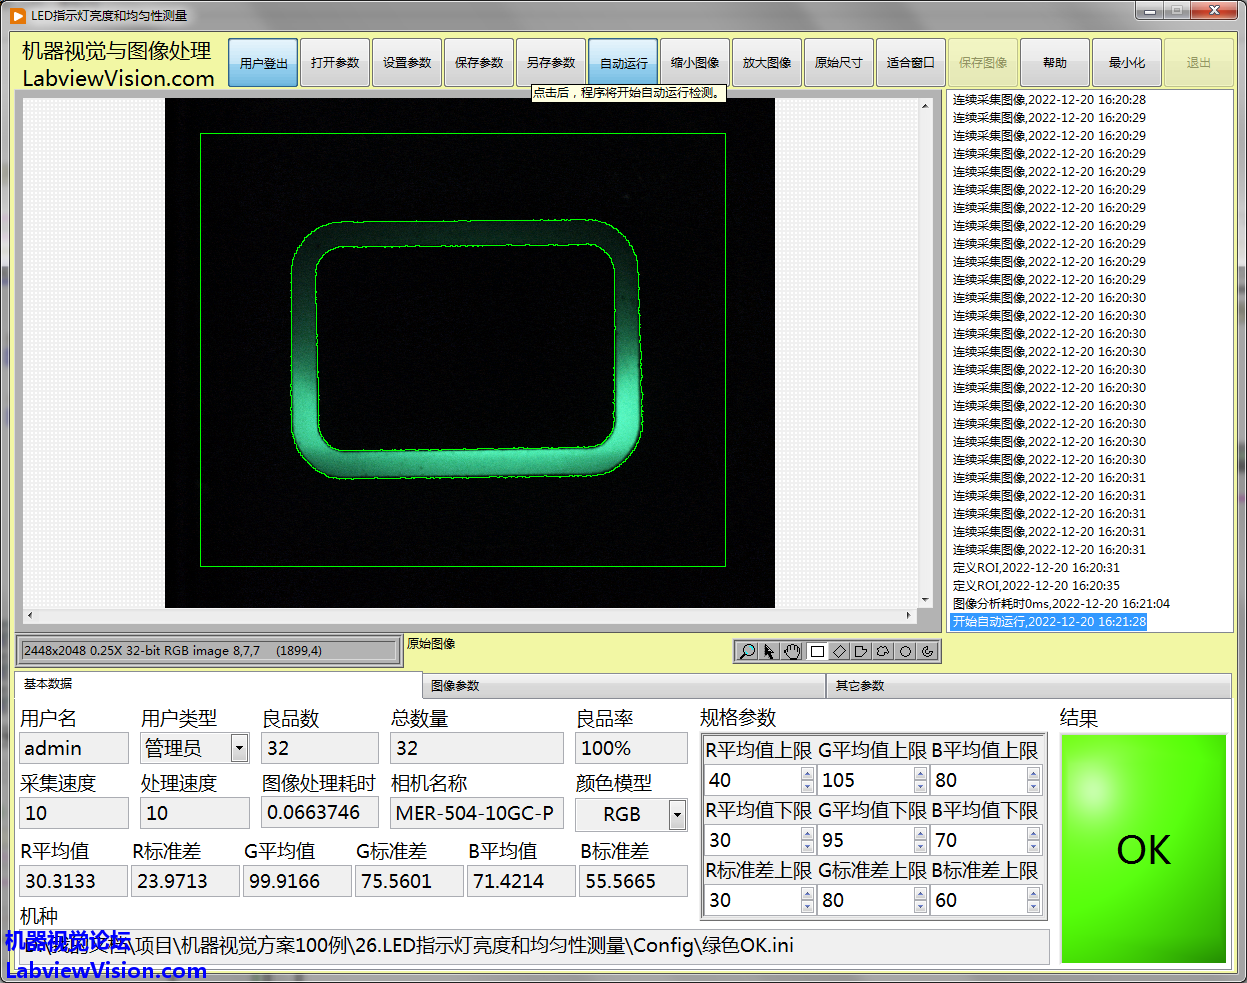
Task: Select the freehand region ROI tool
Action: 883,651
